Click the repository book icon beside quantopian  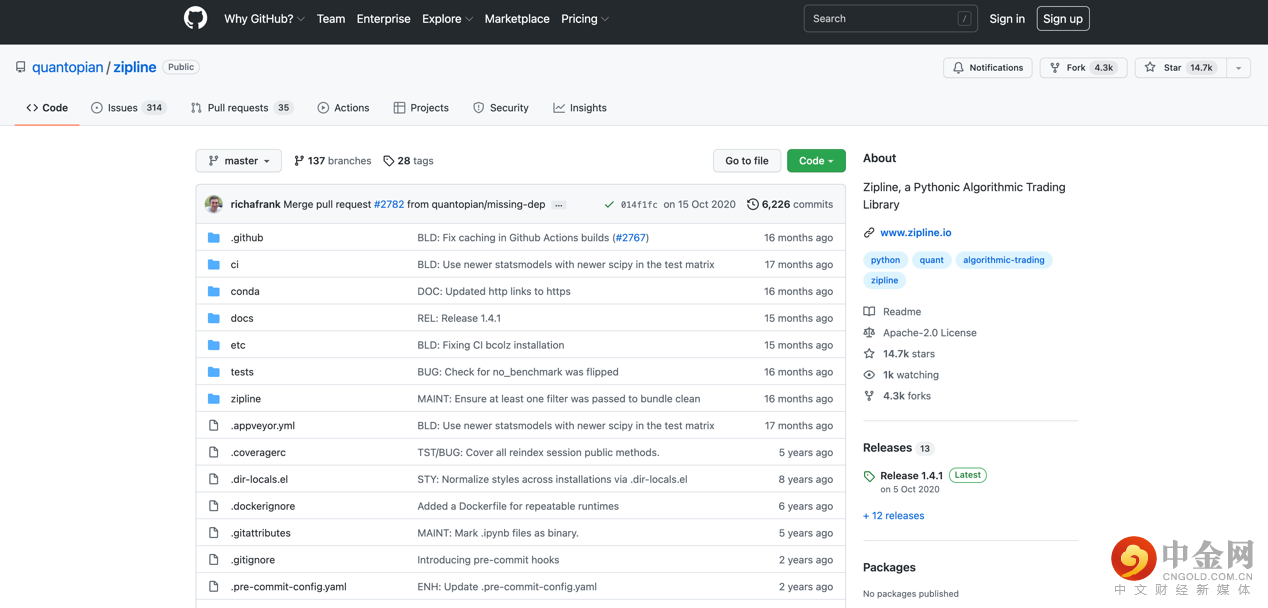pos(20,67)
